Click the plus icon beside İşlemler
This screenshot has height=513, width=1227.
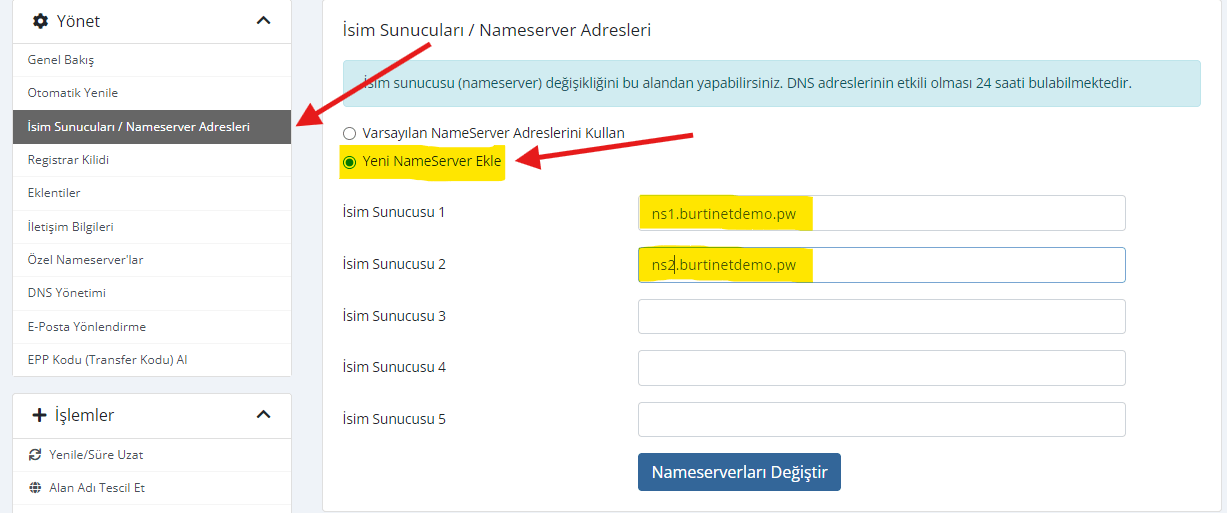point(40,415)
